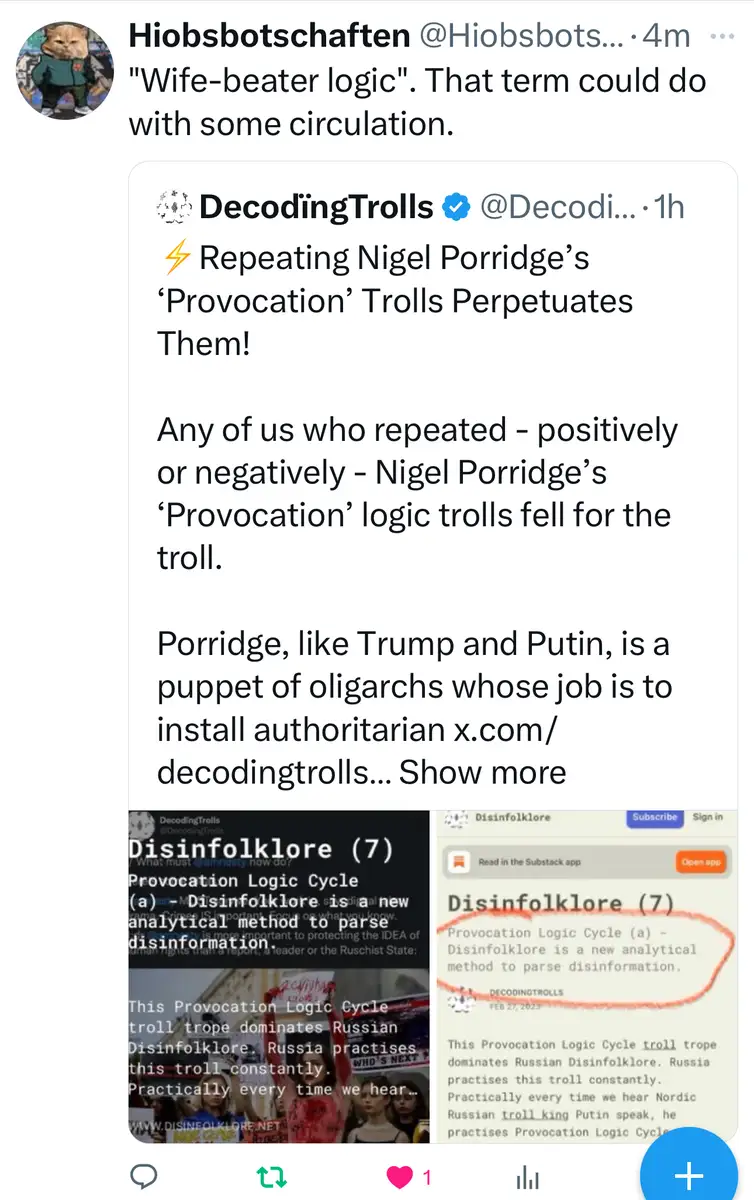The height and width of the screenshot is (1200, 754).
Task: Open Hiobsbotschaften display name
Action: 269,36
